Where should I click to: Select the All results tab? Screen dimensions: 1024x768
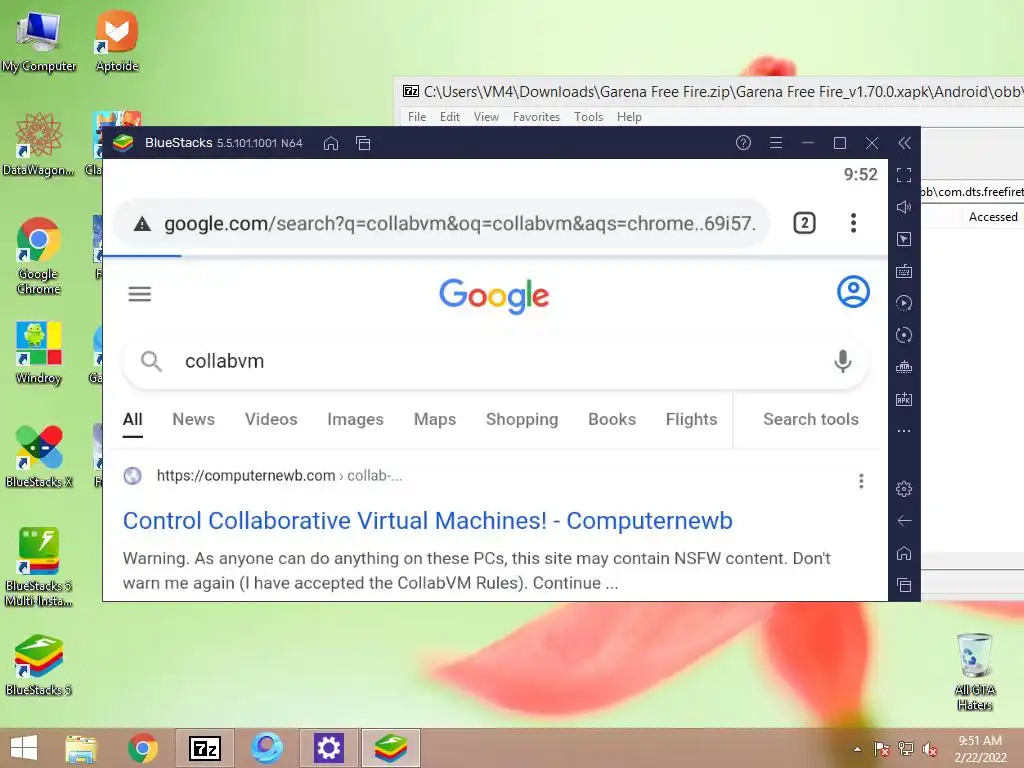(133, 419)
